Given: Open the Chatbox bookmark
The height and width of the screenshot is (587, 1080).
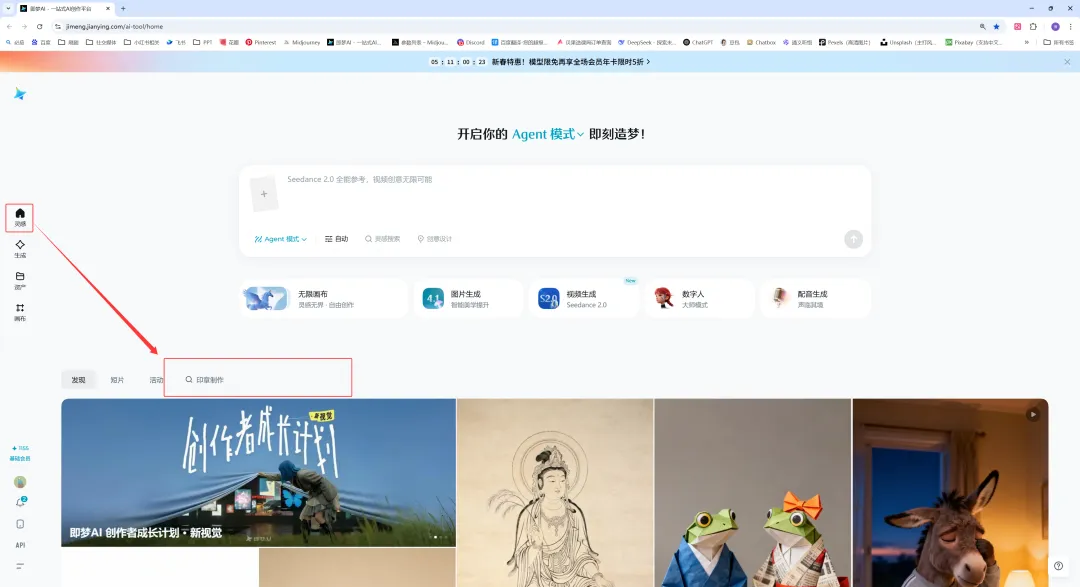Looking at the screenshot, I should 761,43.
